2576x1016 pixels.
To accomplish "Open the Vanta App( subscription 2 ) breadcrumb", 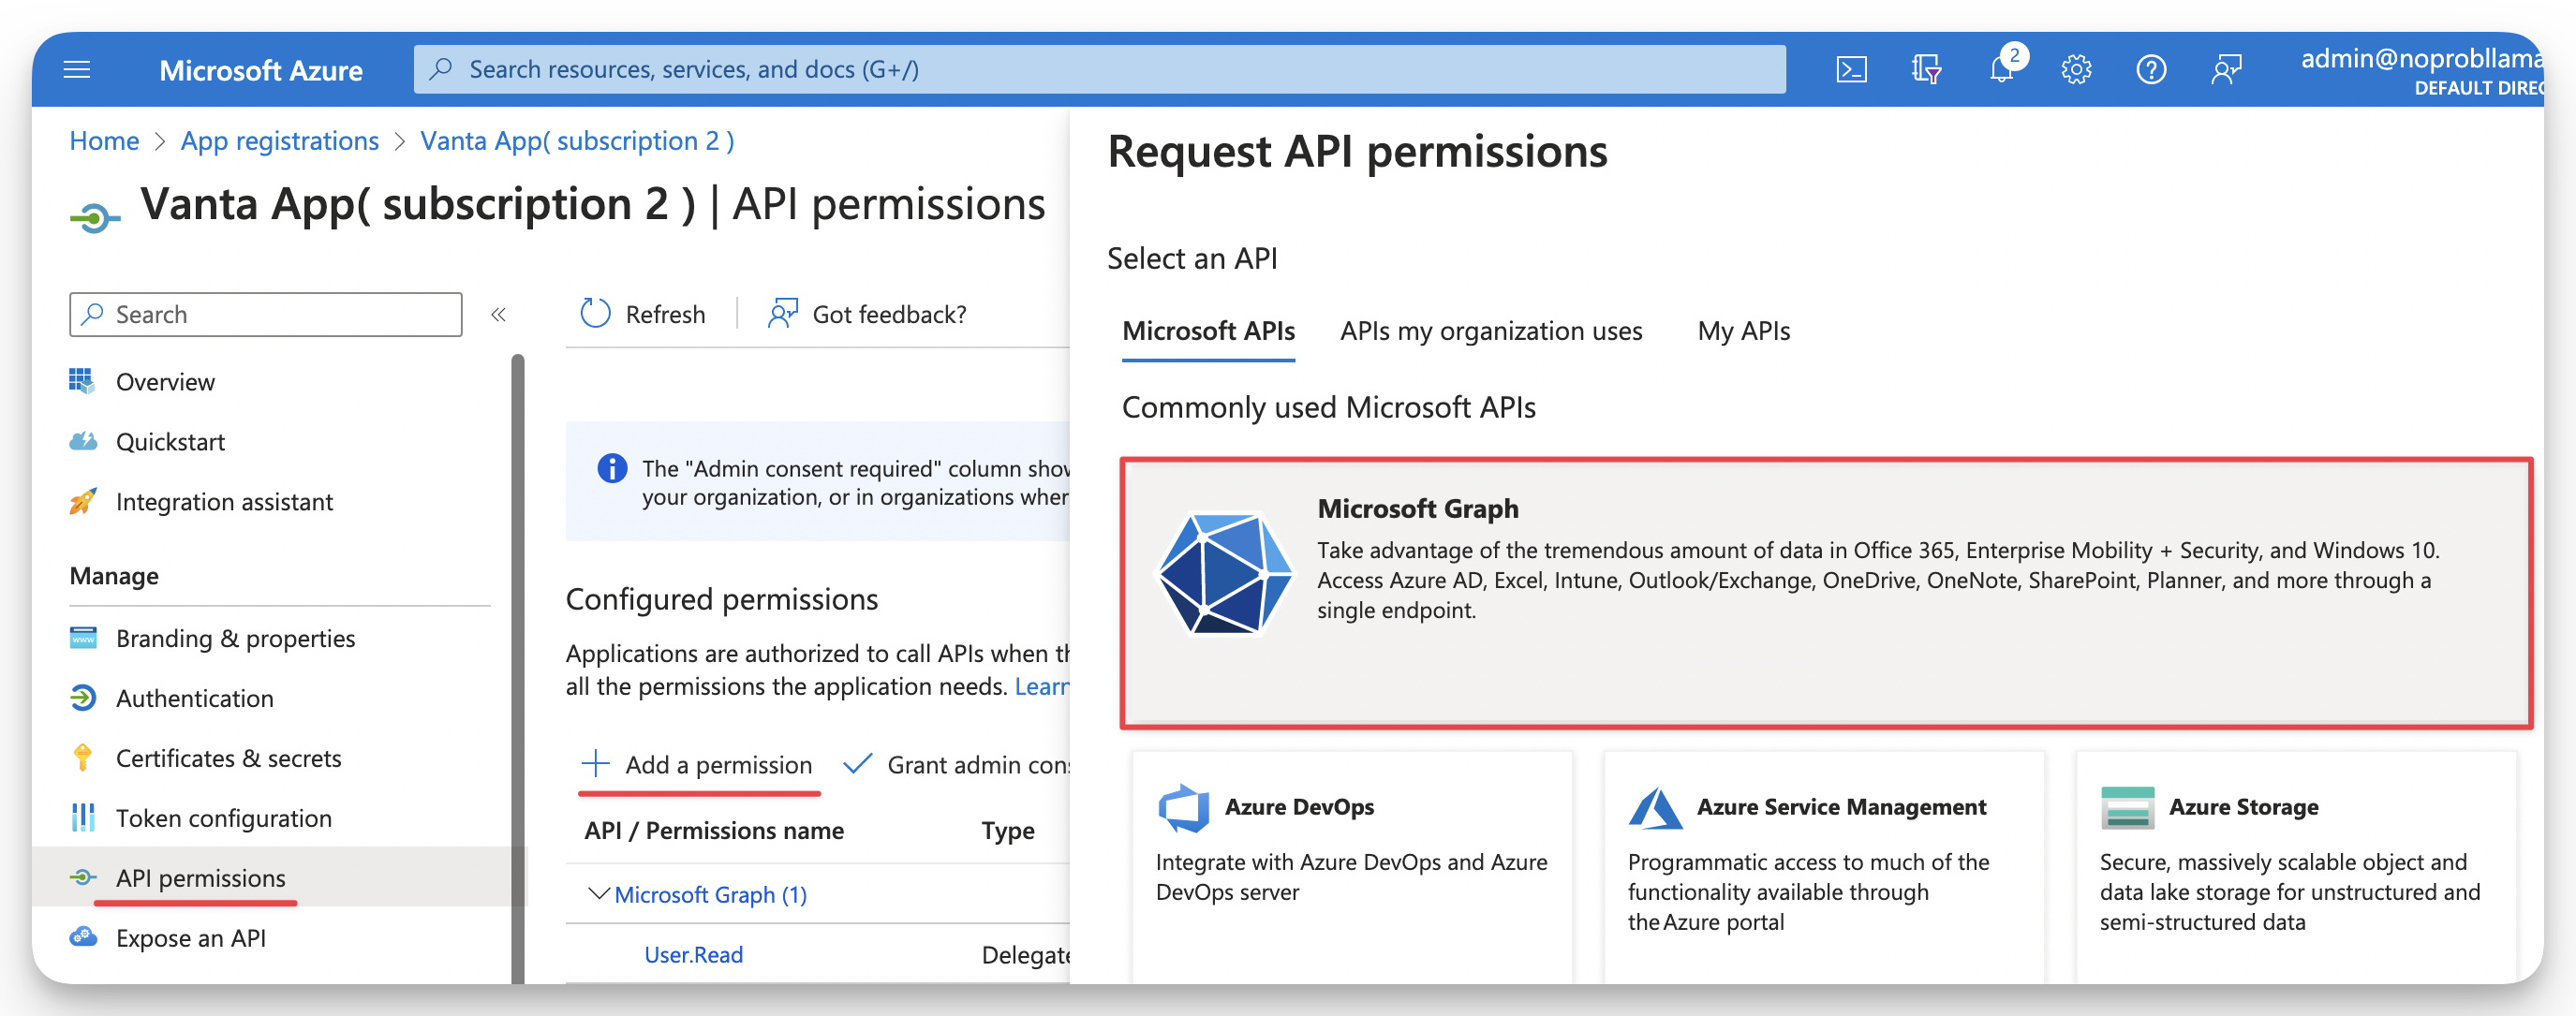I will (x=577, y=141).
